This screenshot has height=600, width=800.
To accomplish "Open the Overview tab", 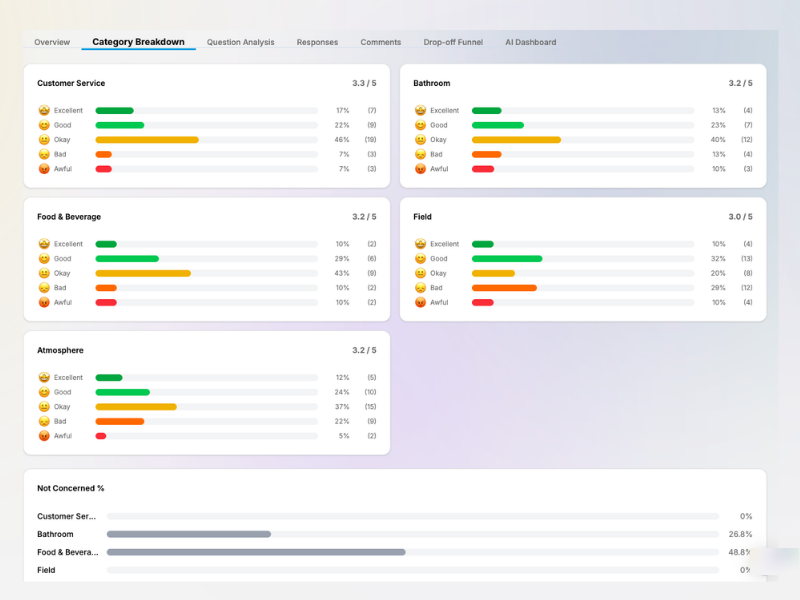I will click(x=52, y=42).
